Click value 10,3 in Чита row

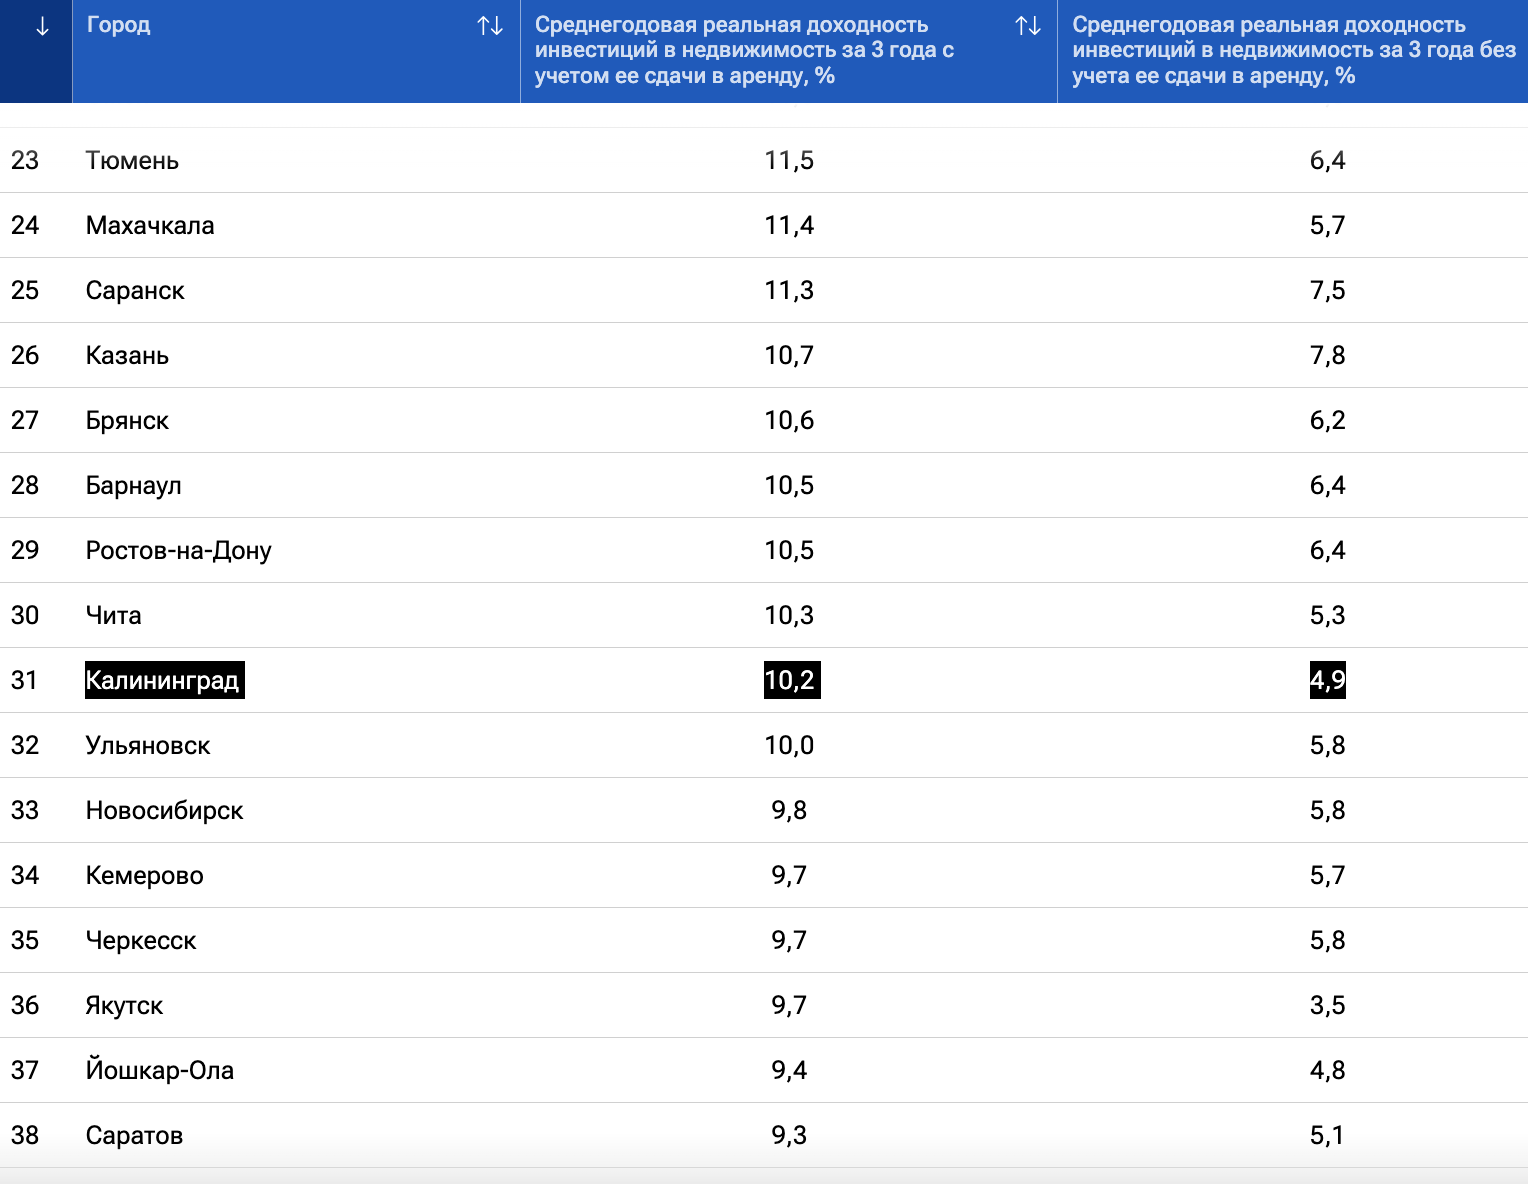click(x=789, y=616)
